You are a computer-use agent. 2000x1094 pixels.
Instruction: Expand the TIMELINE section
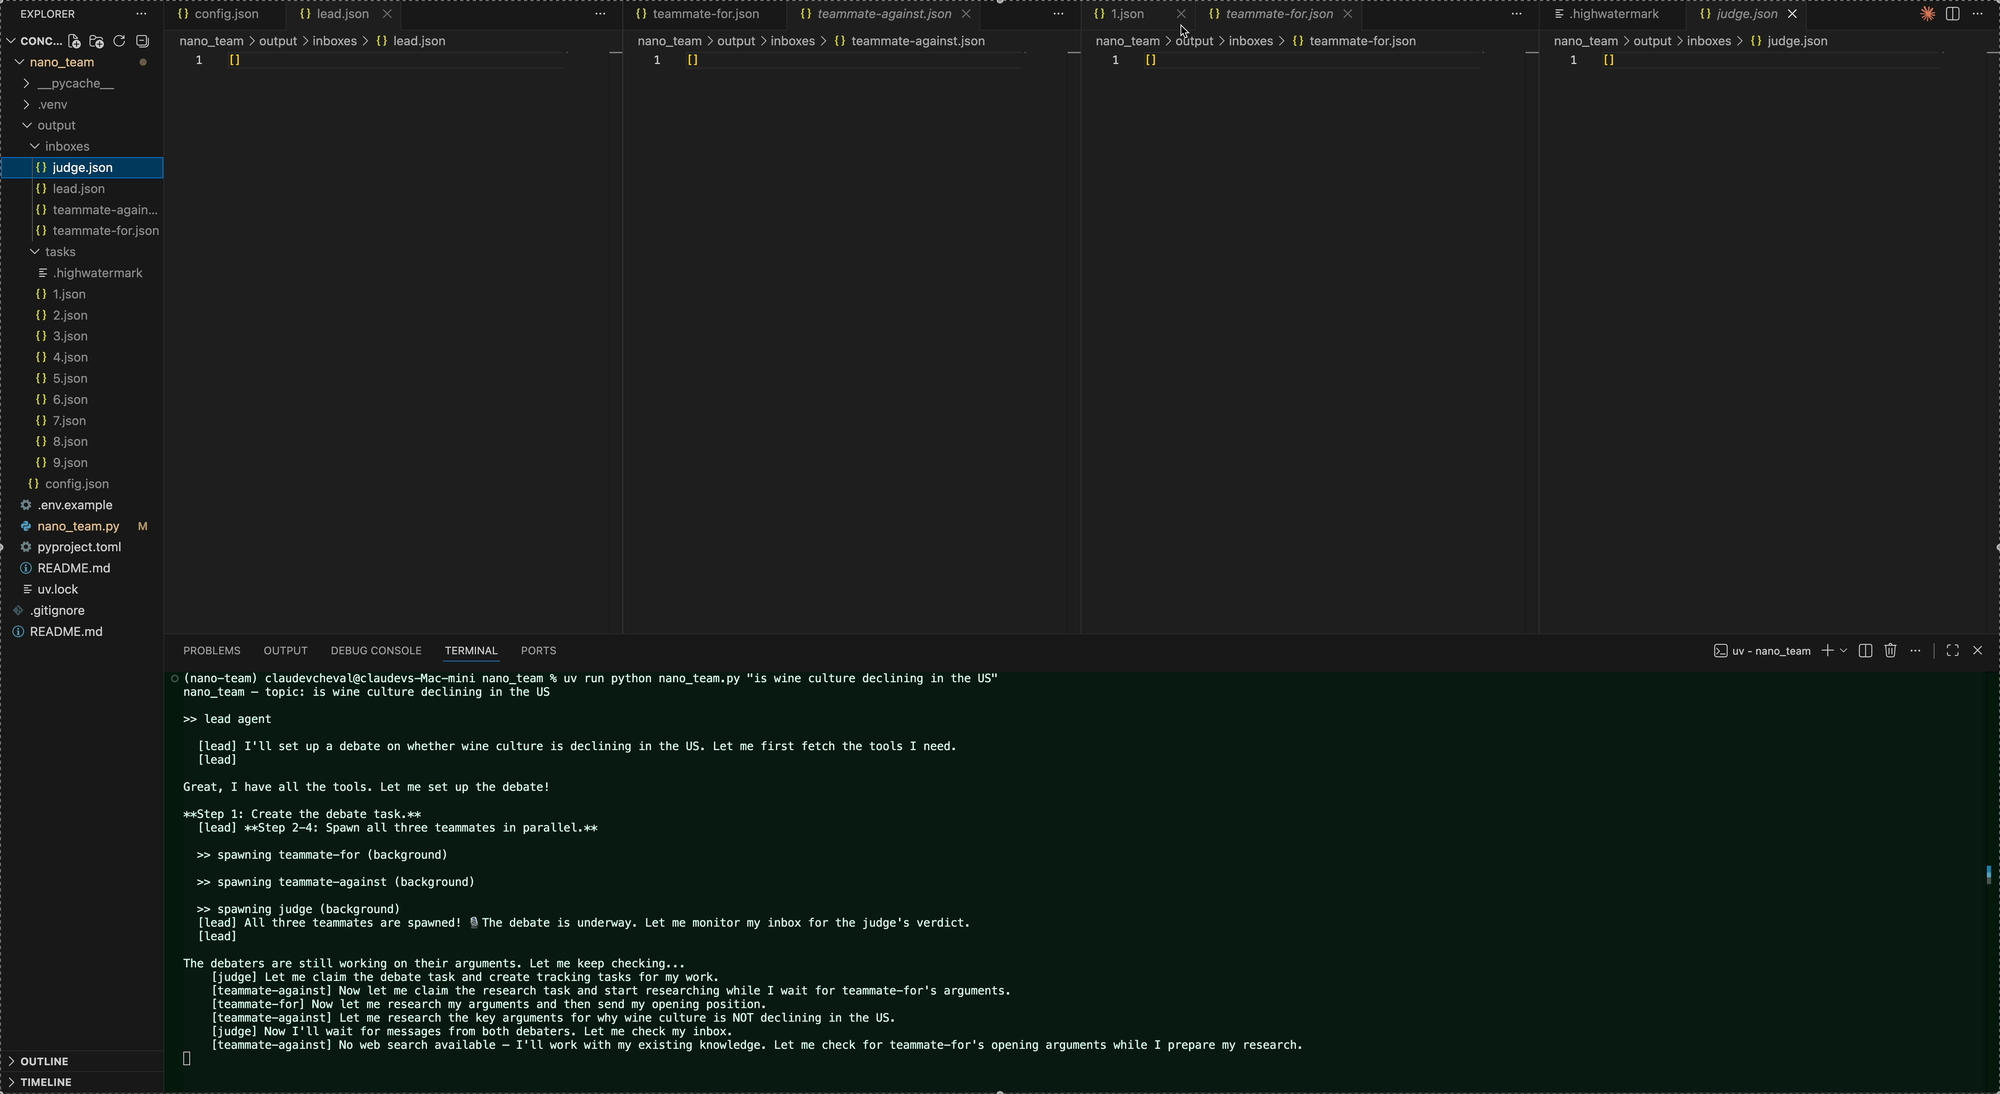[x=44, y=1082]
